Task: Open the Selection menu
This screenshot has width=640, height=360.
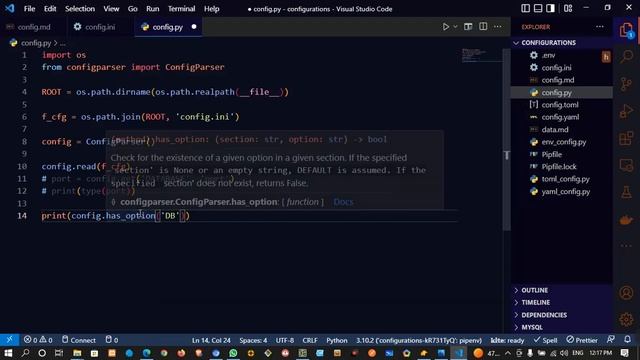Action: tap(80, 9)
